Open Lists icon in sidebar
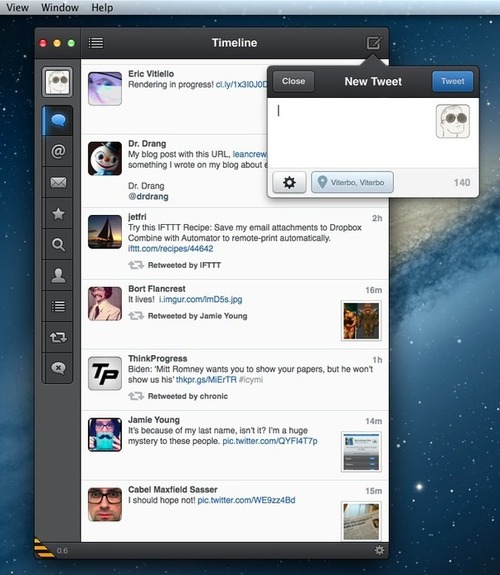Image resolution: width=500 pixels, height=575 pixels. 58,306
